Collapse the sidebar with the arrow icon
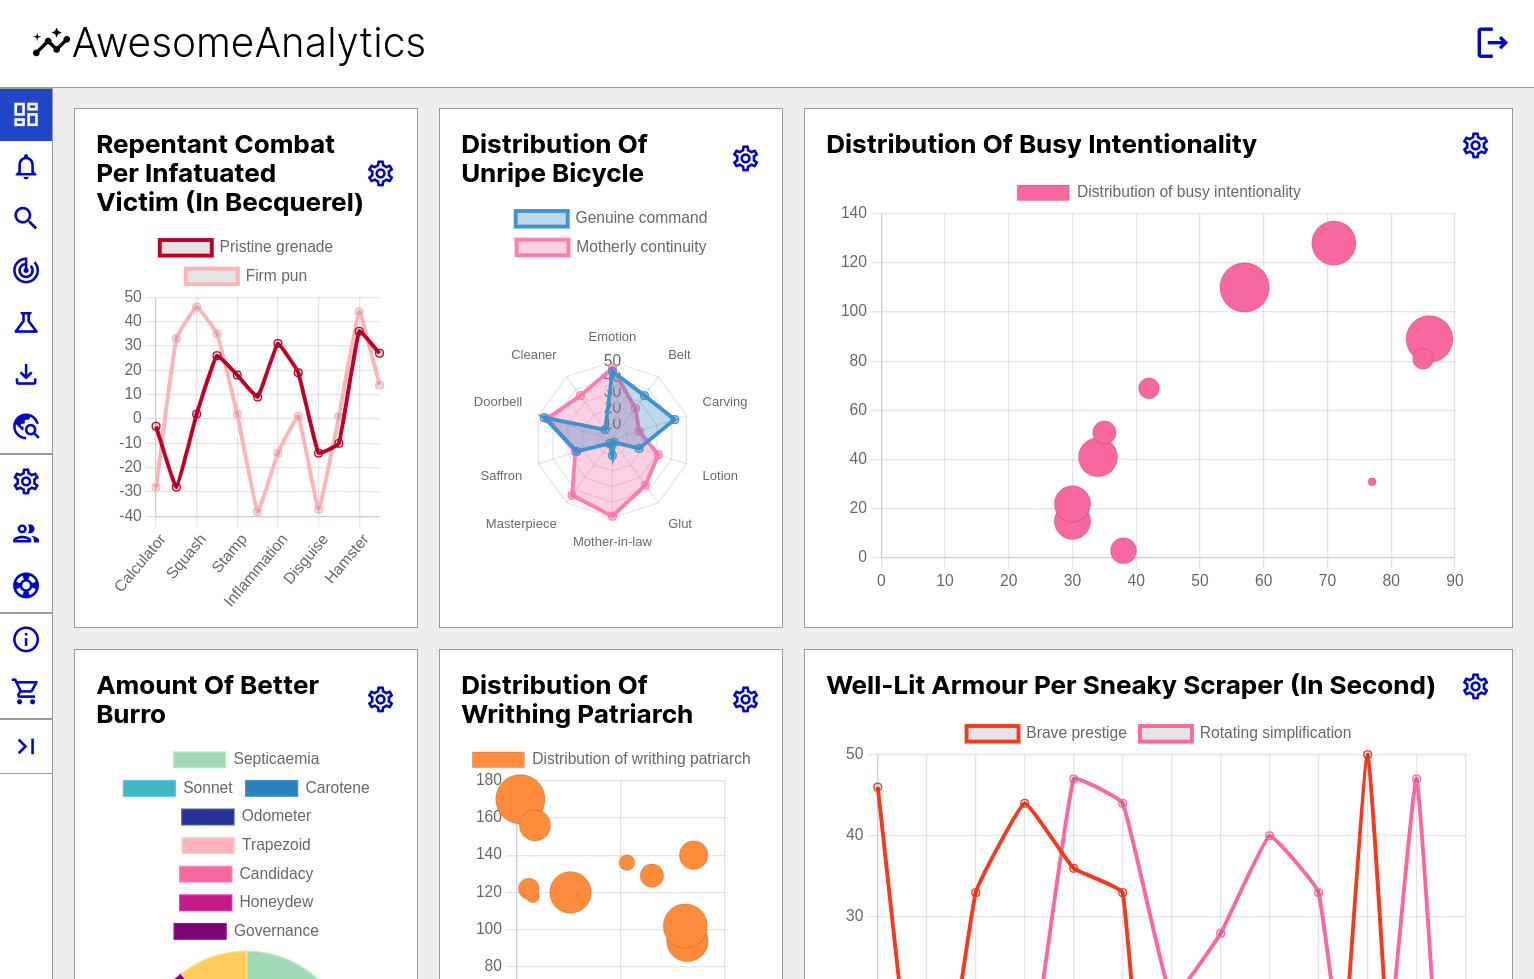The image size is (1534, 979). pyautogui.click(x=26, y=745)
